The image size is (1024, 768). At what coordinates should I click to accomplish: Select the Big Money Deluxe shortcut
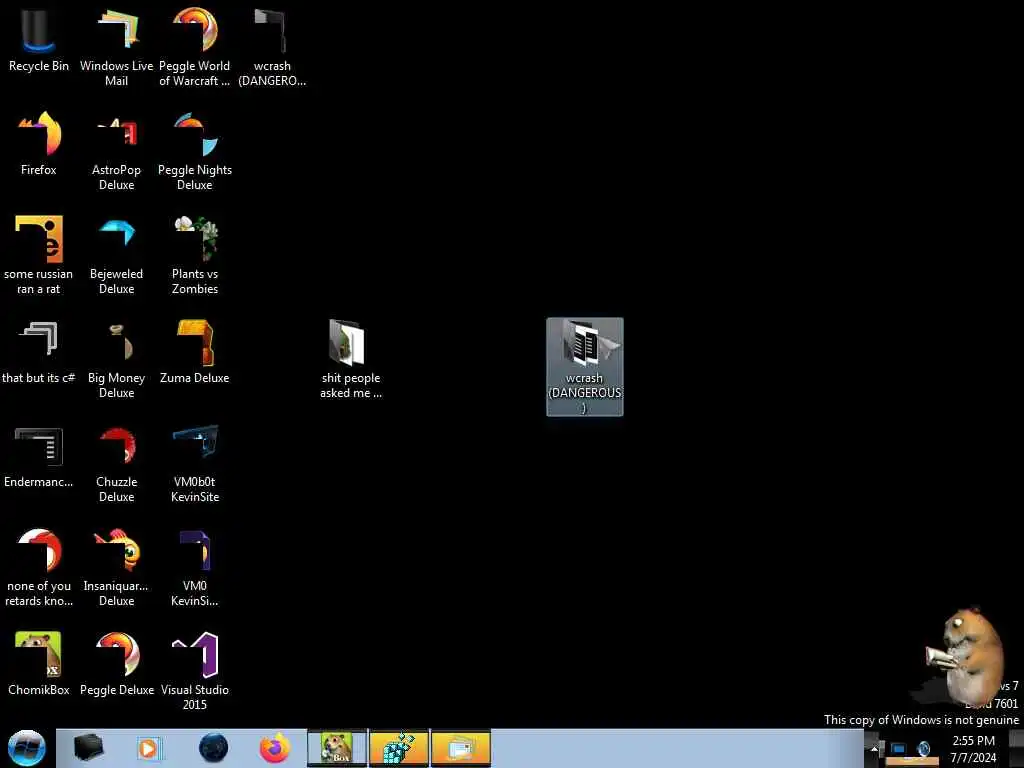tap(116, 359)
